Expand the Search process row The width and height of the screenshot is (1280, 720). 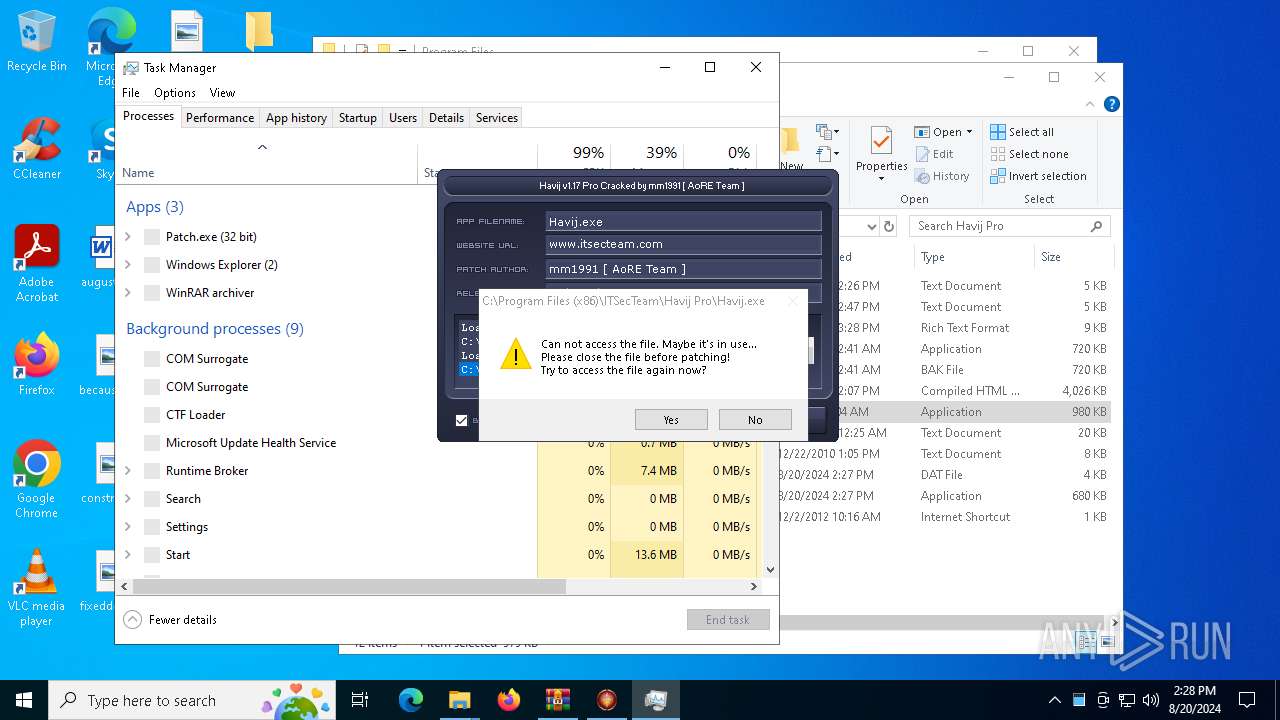point(128,499)
